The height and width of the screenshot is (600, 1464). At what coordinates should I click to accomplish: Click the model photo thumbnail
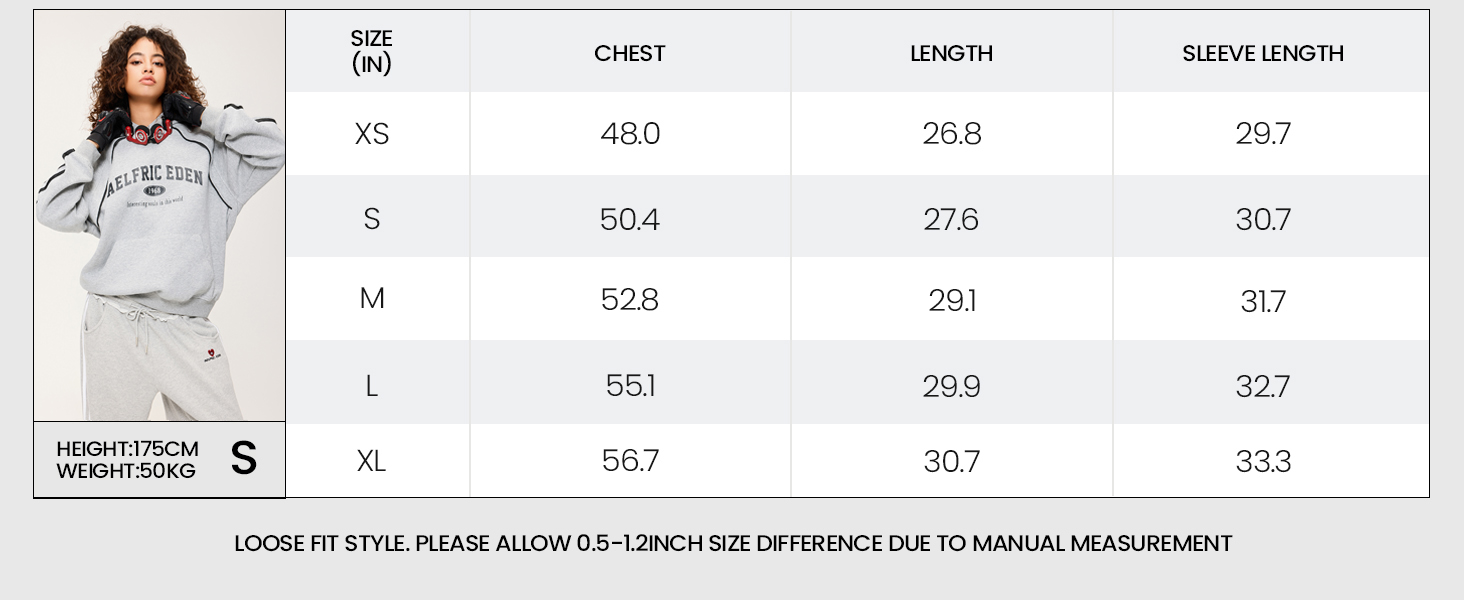[160, 216]
